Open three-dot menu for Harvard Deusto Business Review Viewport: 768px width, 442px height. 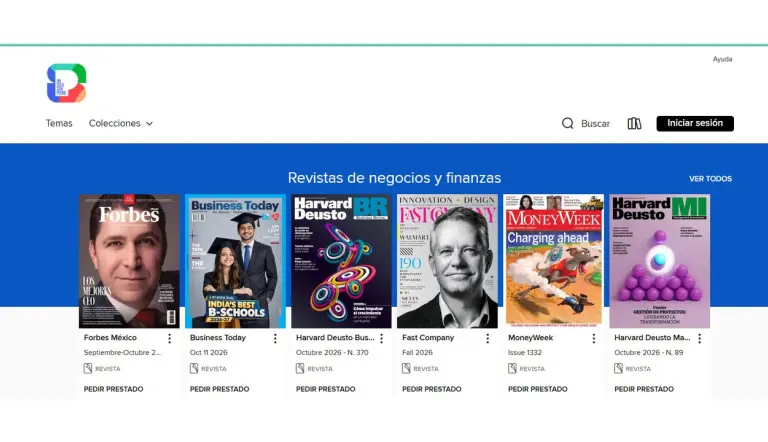pos(382,338)
